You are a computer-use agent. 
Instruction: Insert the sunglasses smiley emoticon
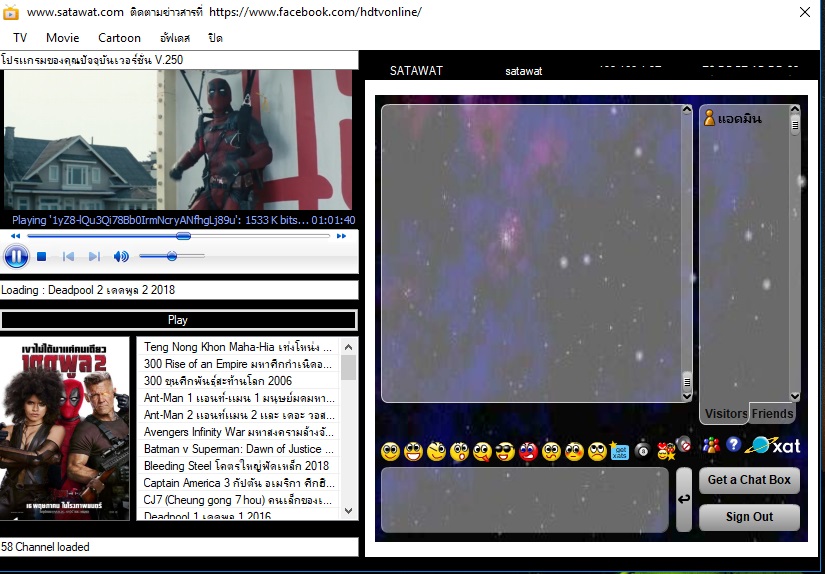[x=505, y=451]
